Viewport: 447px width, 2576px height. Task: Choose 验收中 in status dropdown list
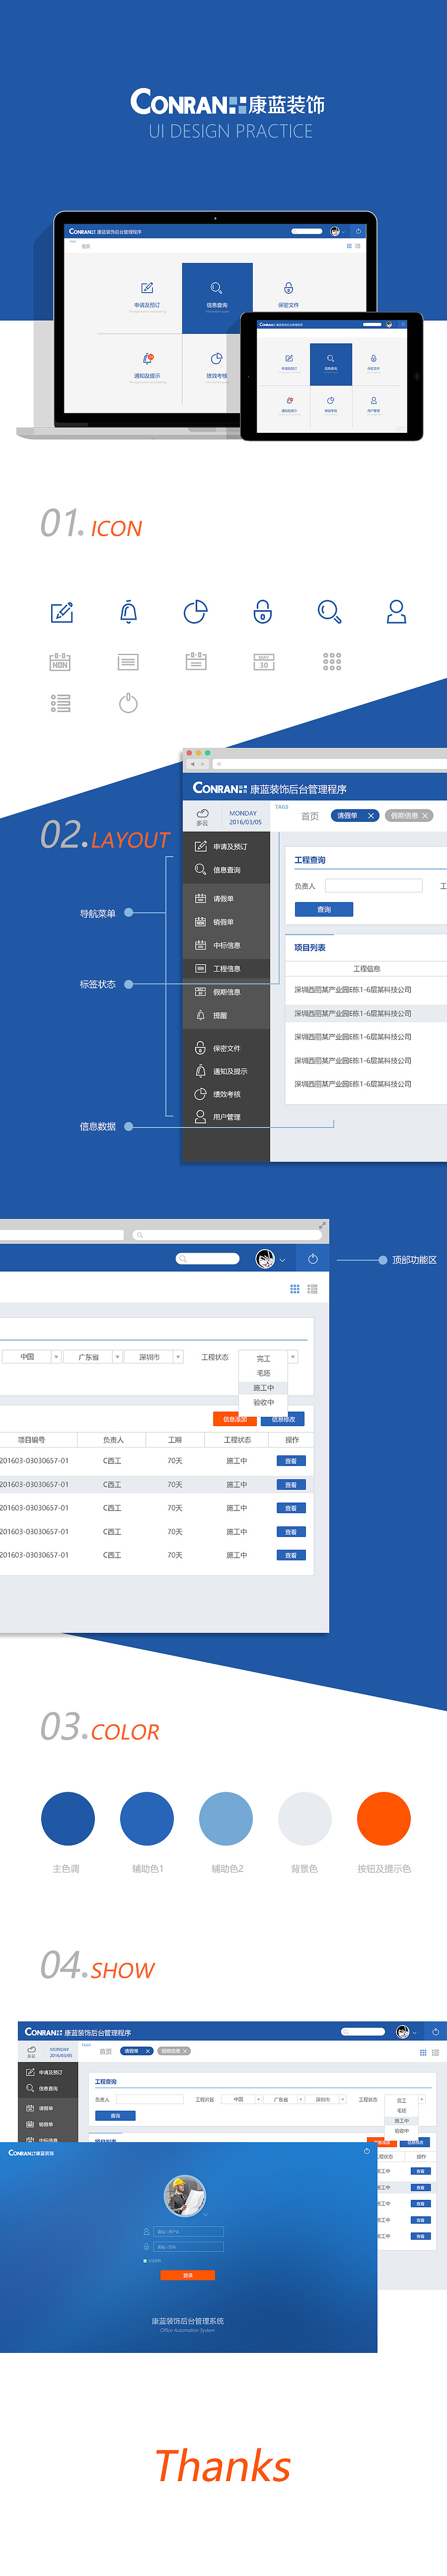pyautogui.click(x=264, y=1402)
